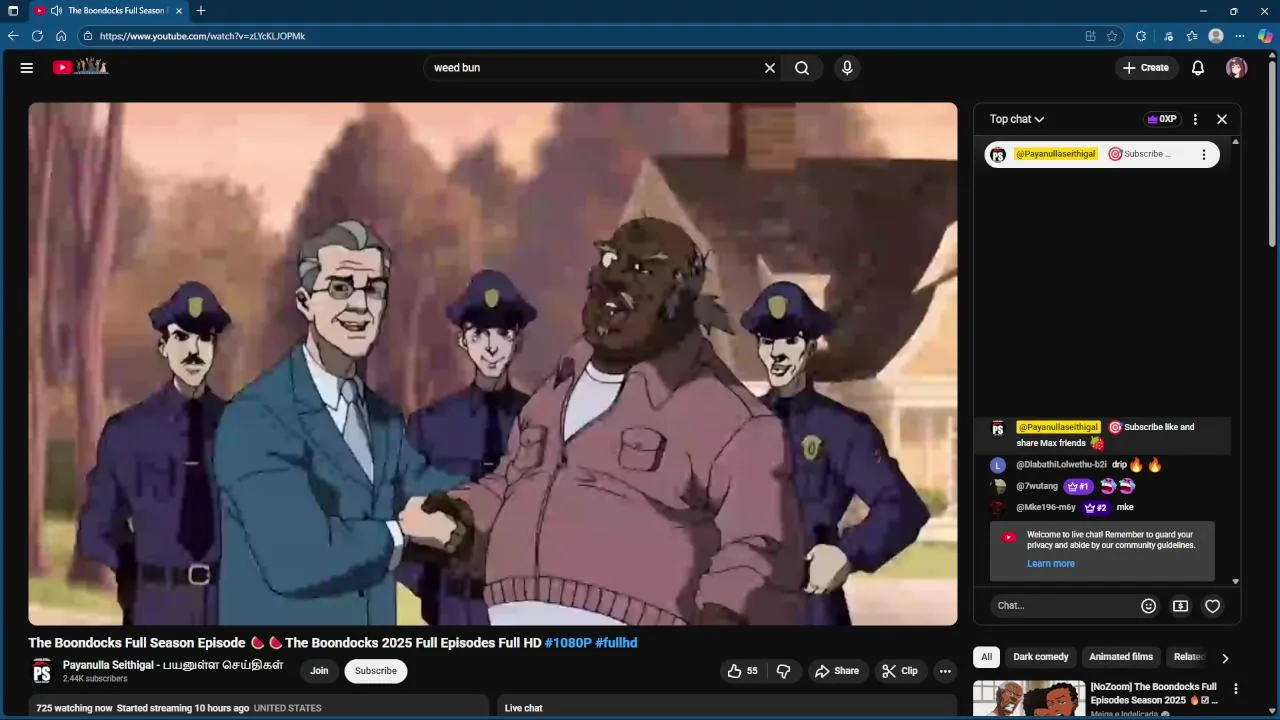Image resolution: width=1280 pixels, height=720 pixels.
Task: Add page to favorites with star
Action: tap(1112, 36)
